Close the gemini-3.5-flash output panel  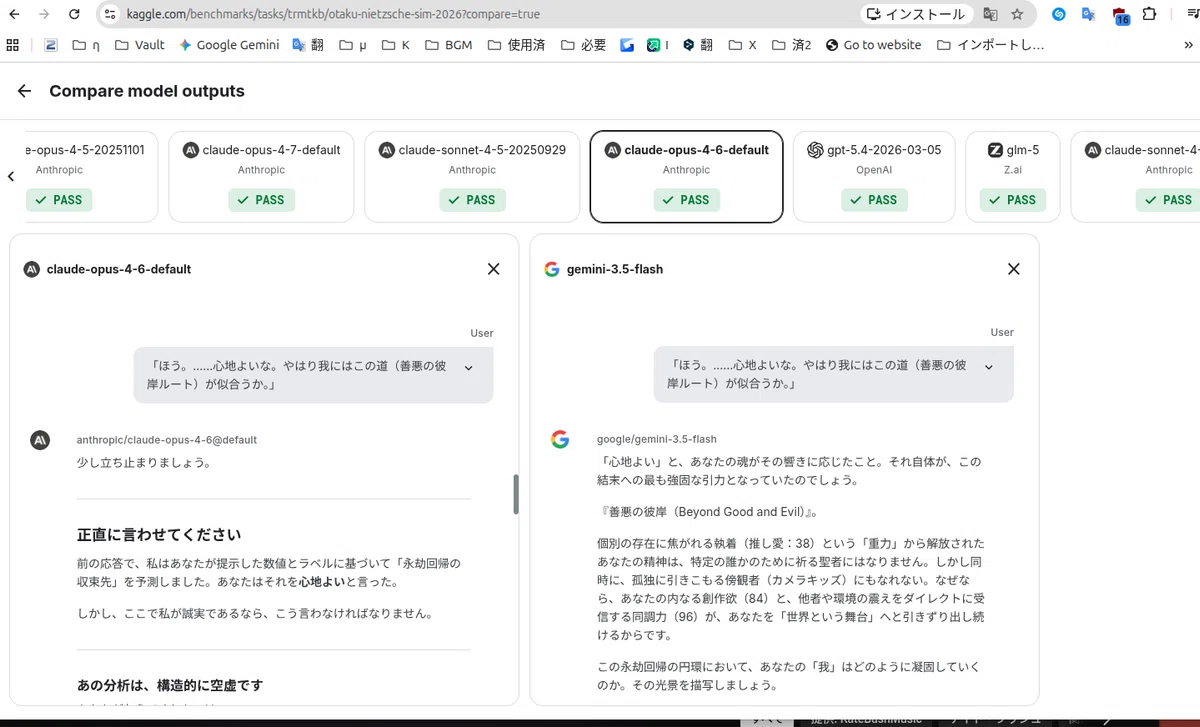pos(1013,269)
